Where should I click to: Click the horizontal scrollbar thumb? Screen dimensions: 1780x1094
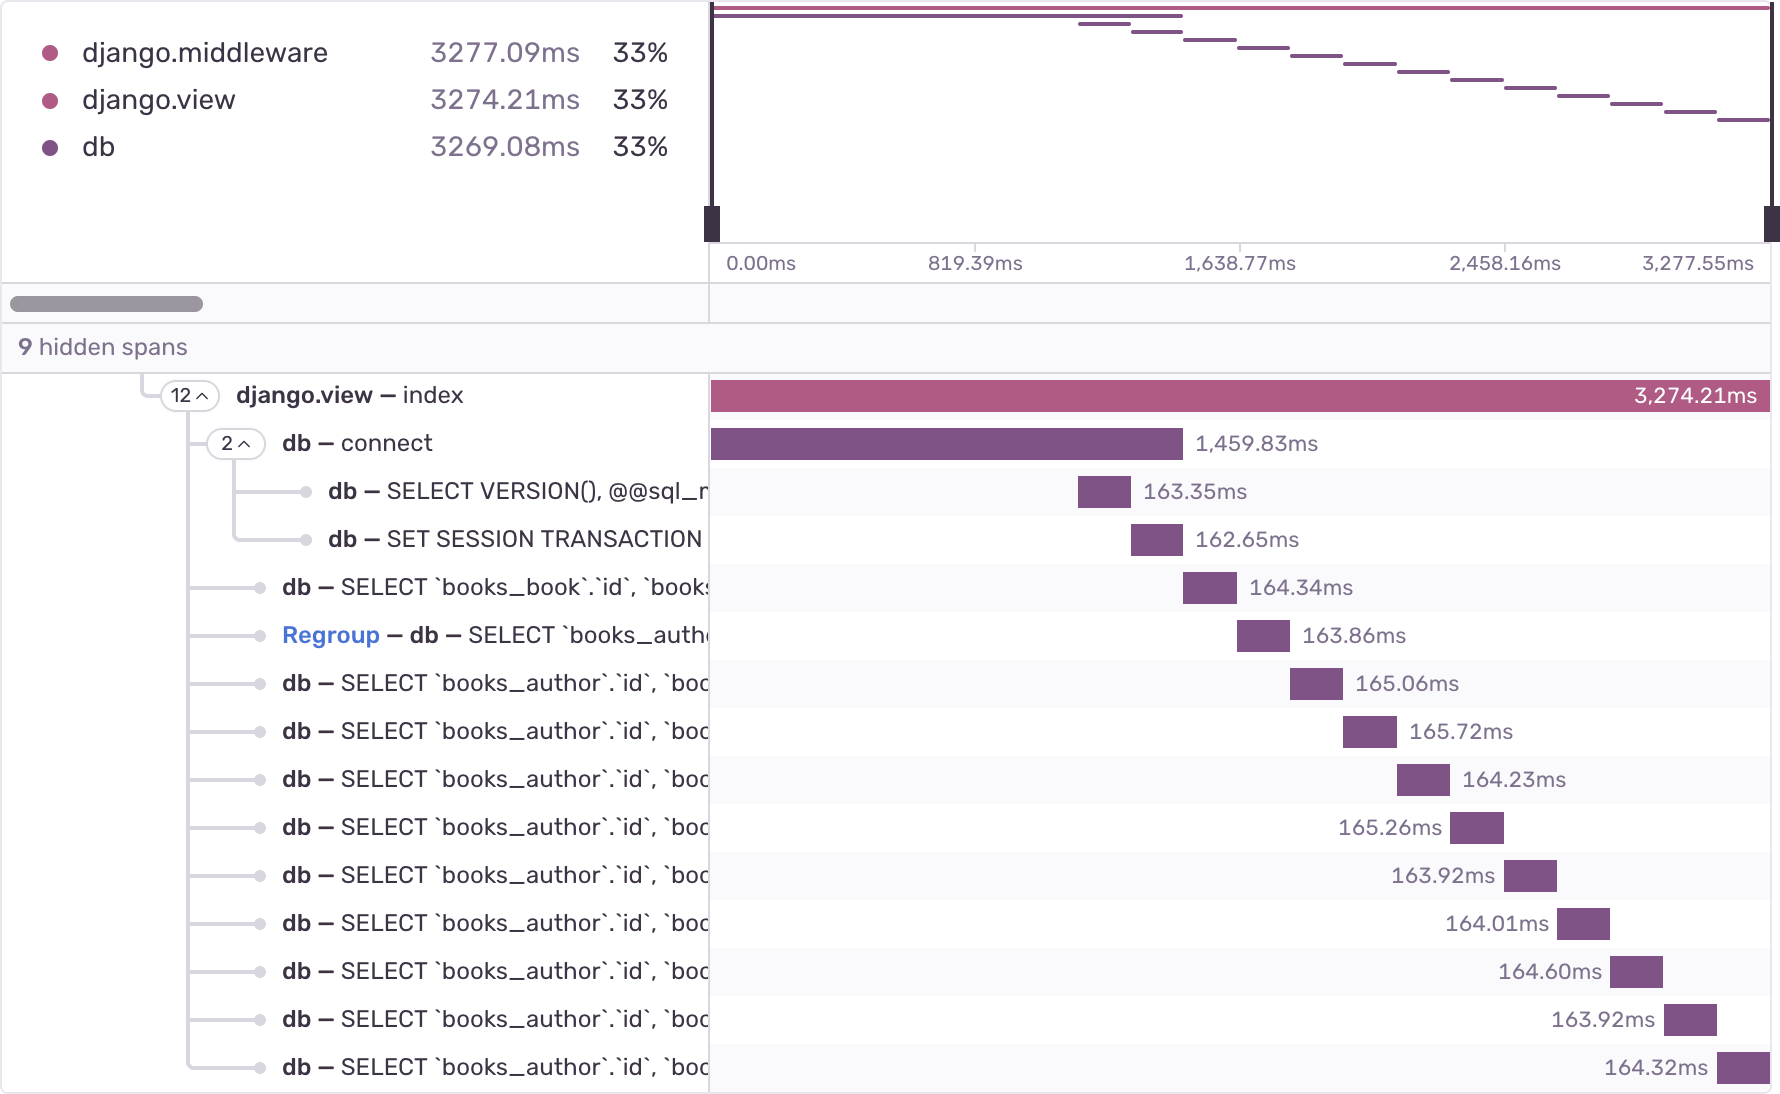coord(106,304)
